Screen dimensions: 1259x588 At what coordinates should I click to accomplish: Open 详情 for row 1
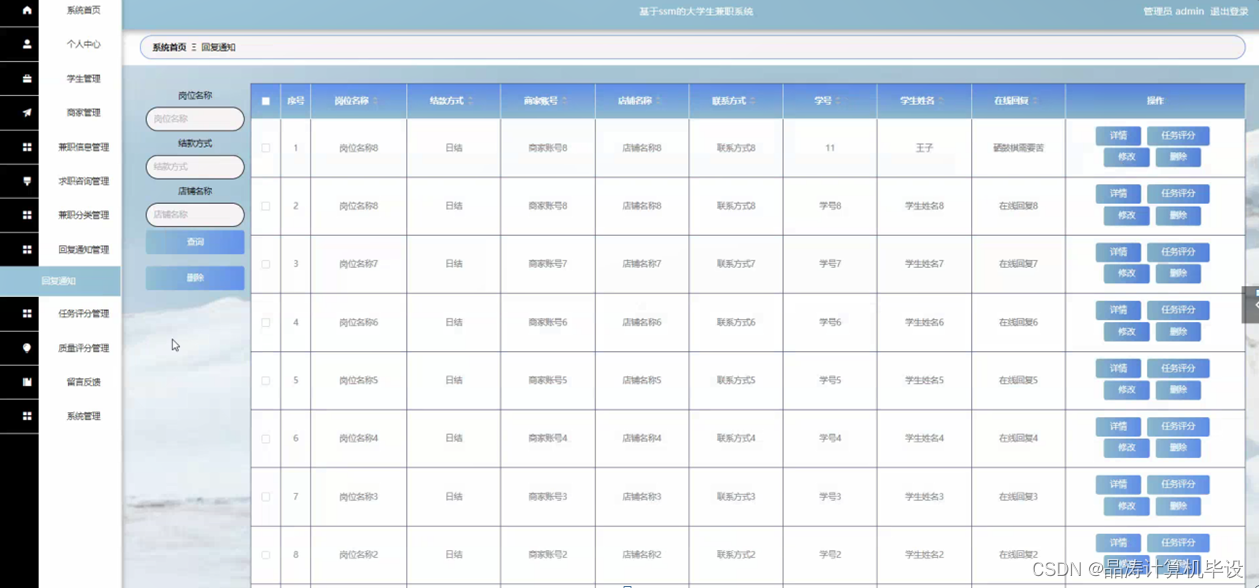click(1118, 136)
